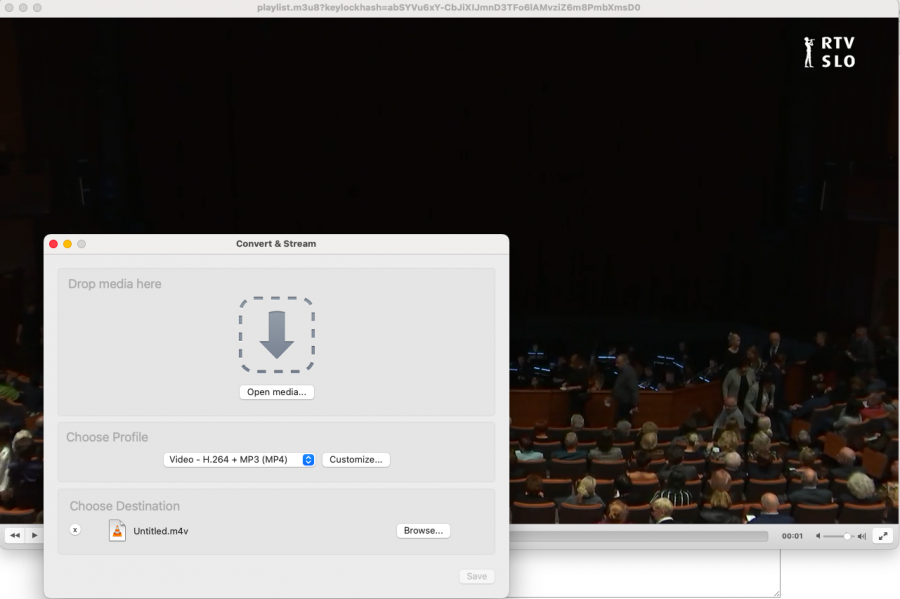Click the RTV SLO logo on video
The height and width of the screenshot is (599, 900).
[x=830, y=52]
